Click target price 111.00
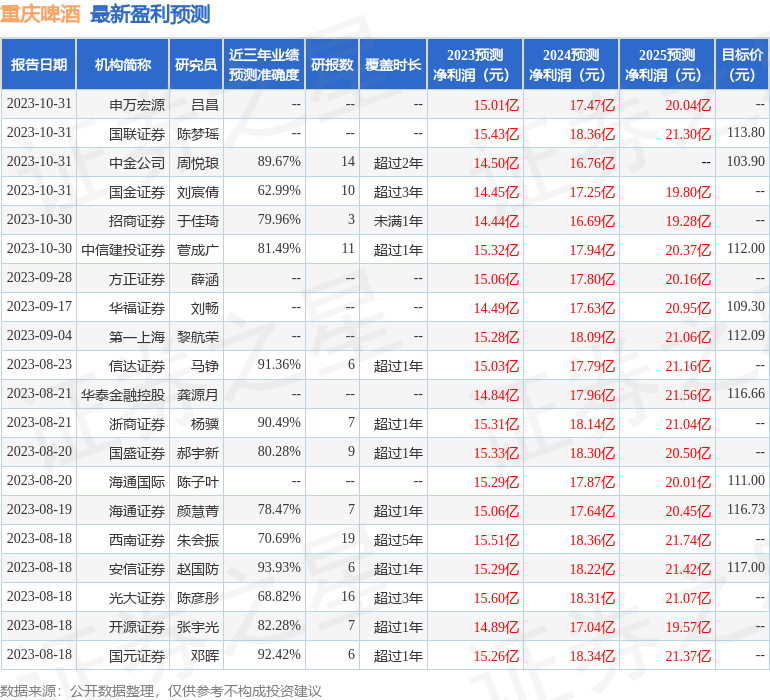 [746, 480]
